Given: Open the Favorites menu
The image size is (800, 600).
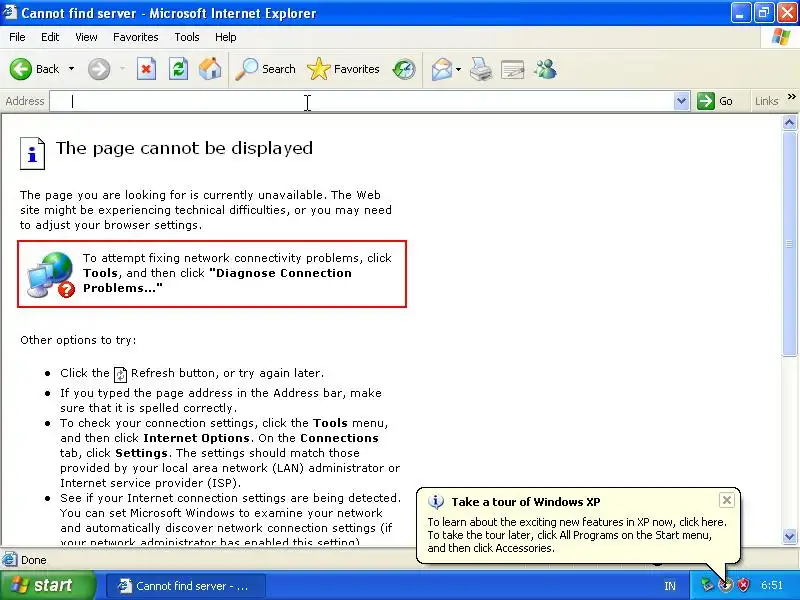Looking at the screenshot, I should click(136, 37).
